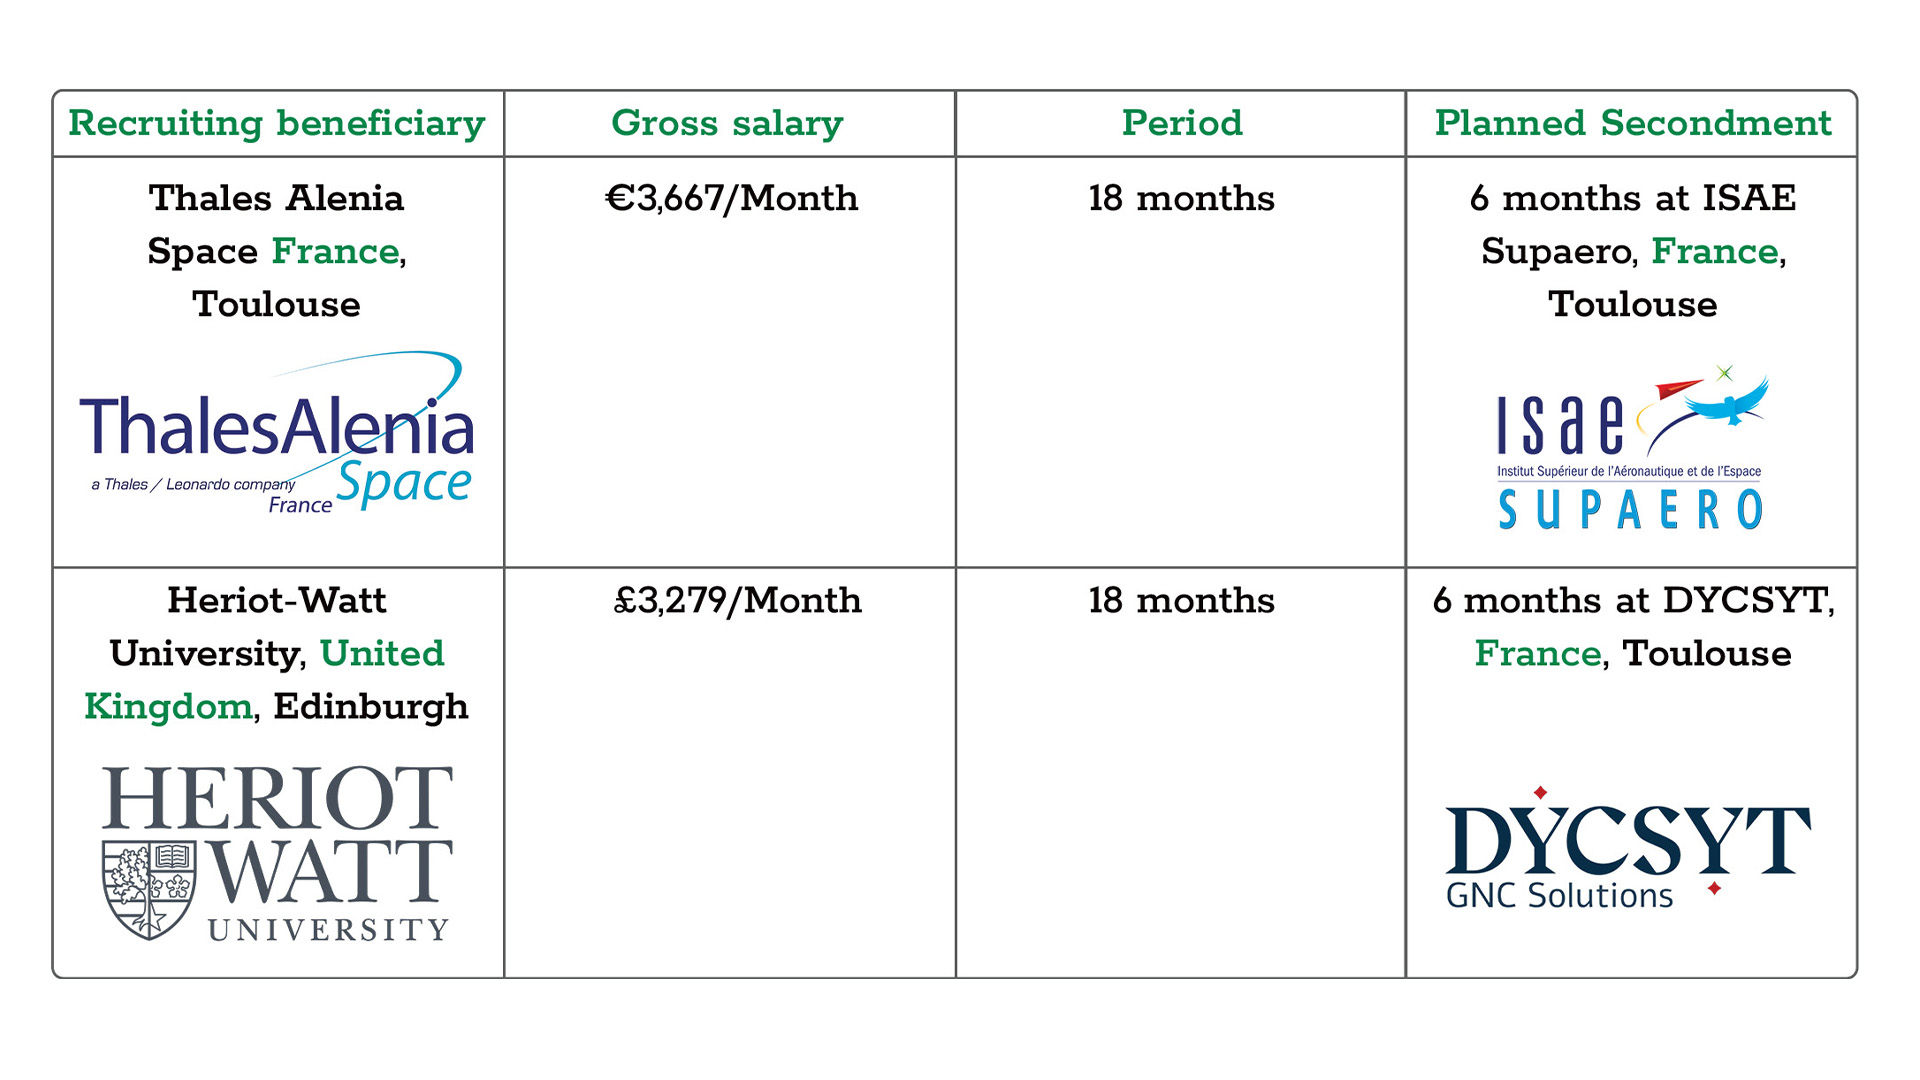Click 18 months in Thales row

click(1181, 198)
